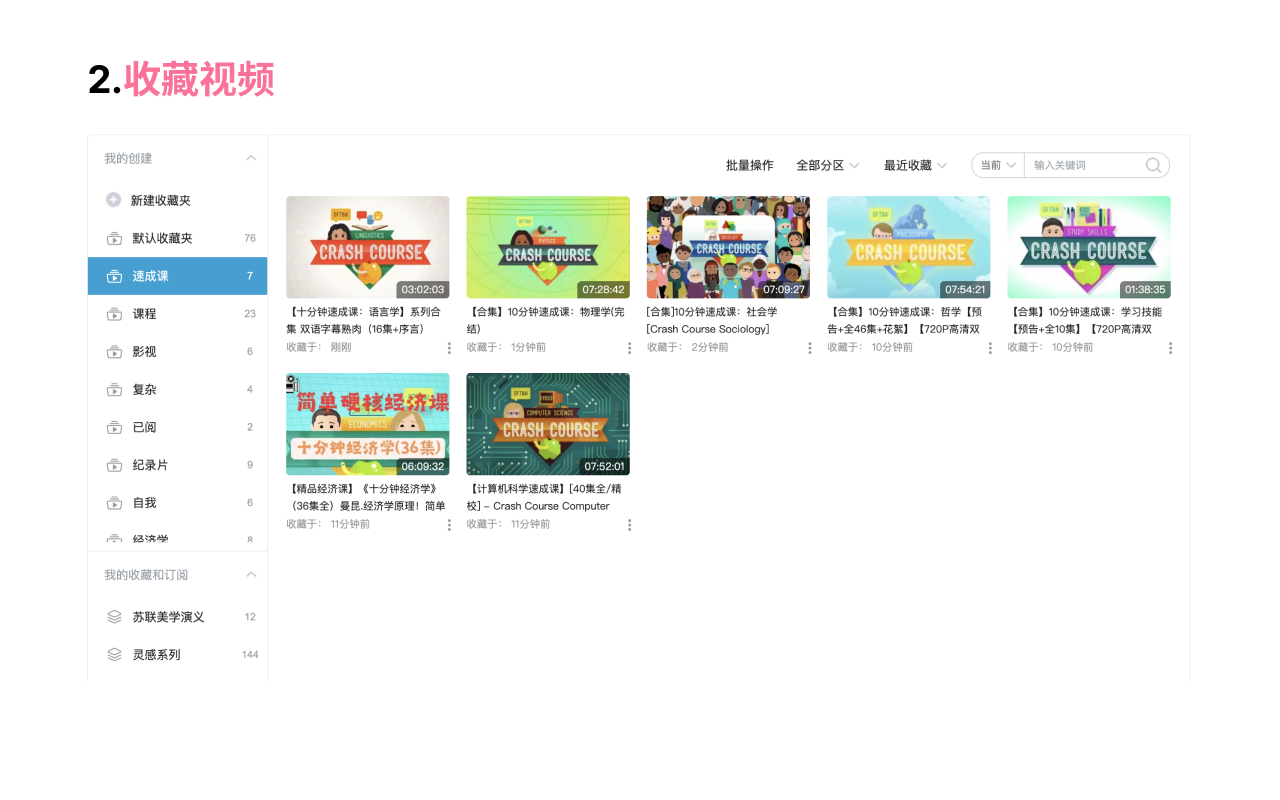Collapse the 我的创建 section
Screen dimensions: 1280x800
pyautogui.click(x=250, y=157)
